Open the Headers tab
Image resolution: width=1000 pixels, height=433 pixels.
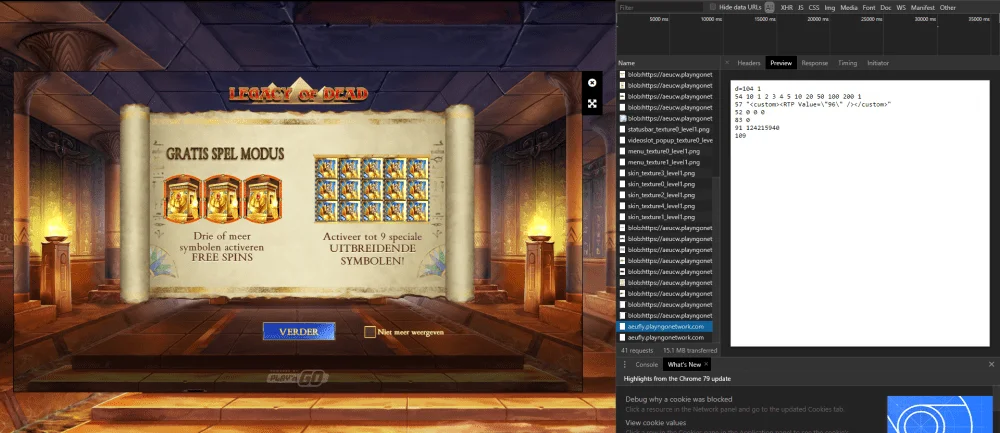(x=749, y=63)
